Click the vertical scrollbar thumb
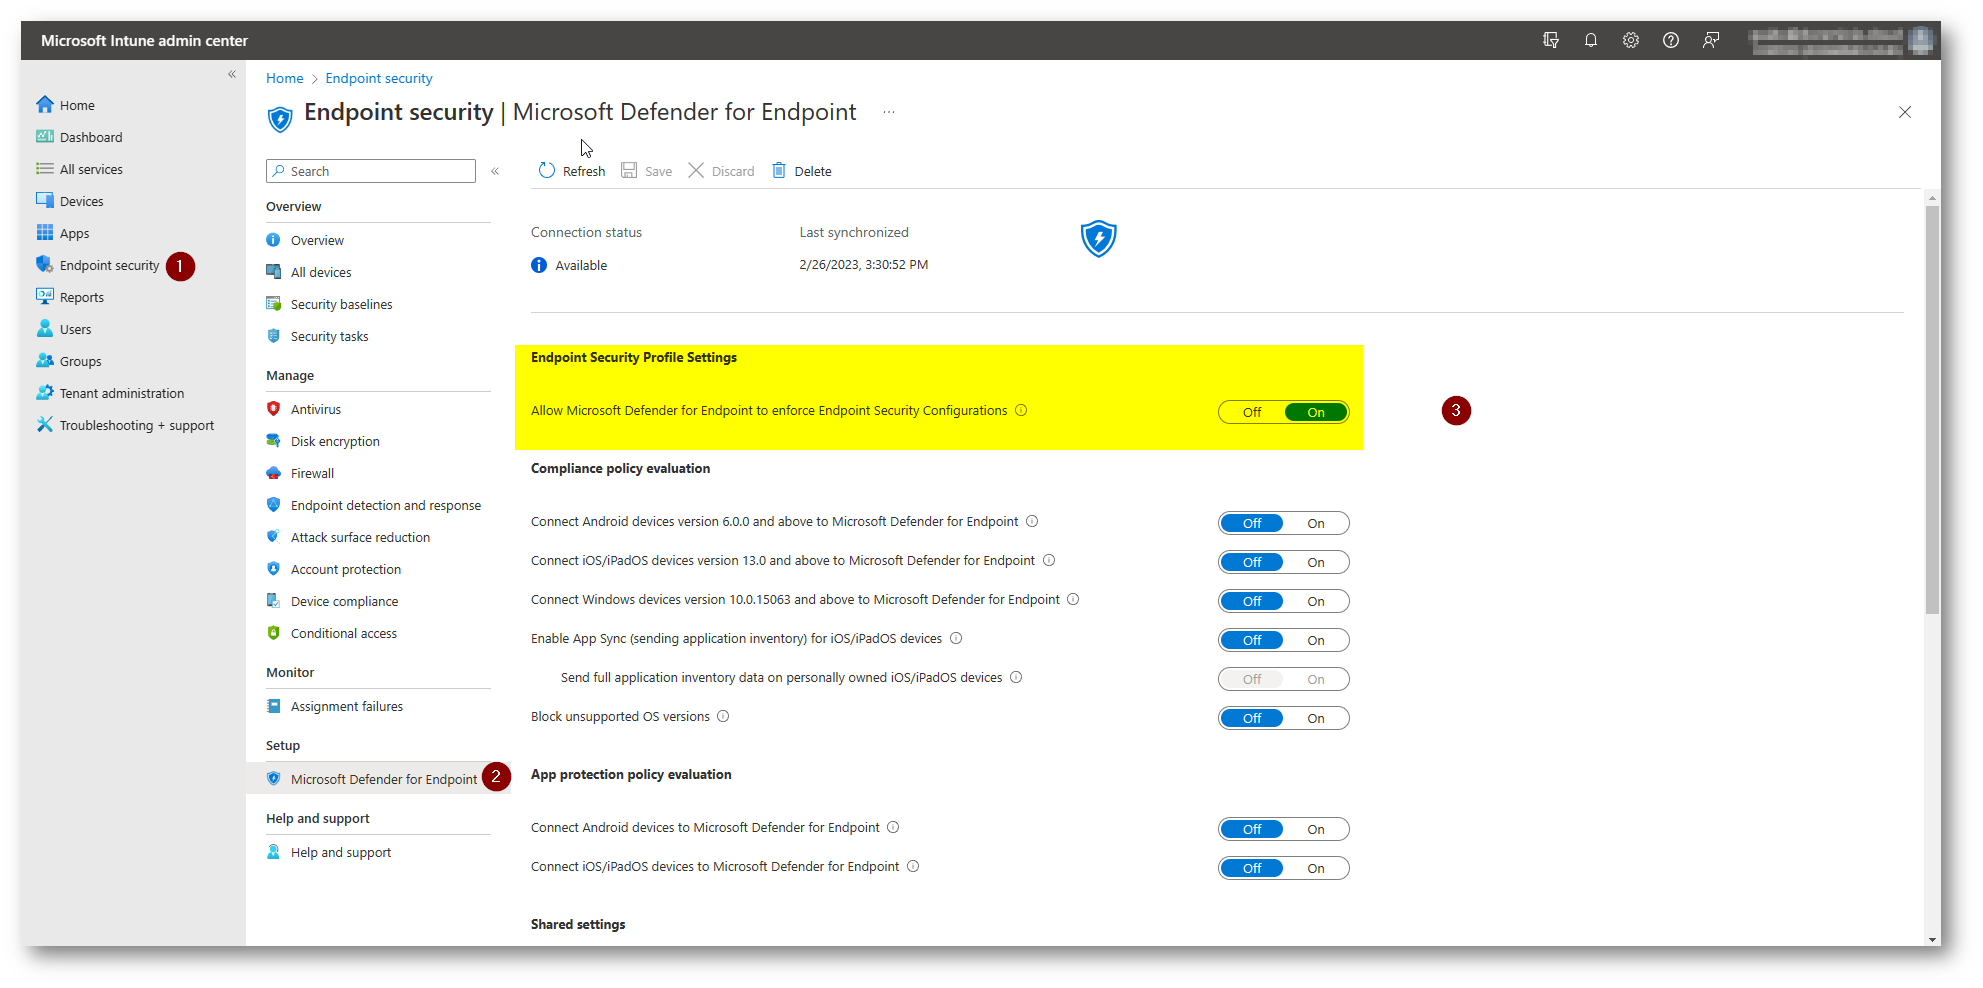This screenshot has height=988, width=1983. pos(1932,408)
